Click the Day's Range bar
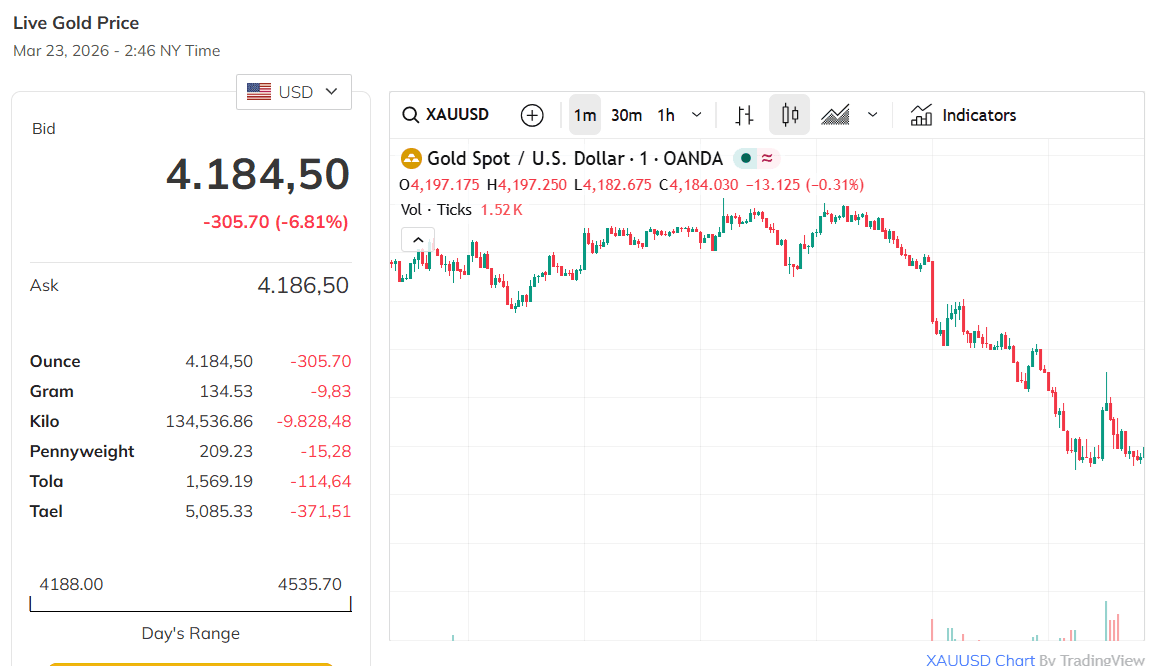 pos(190,604)
